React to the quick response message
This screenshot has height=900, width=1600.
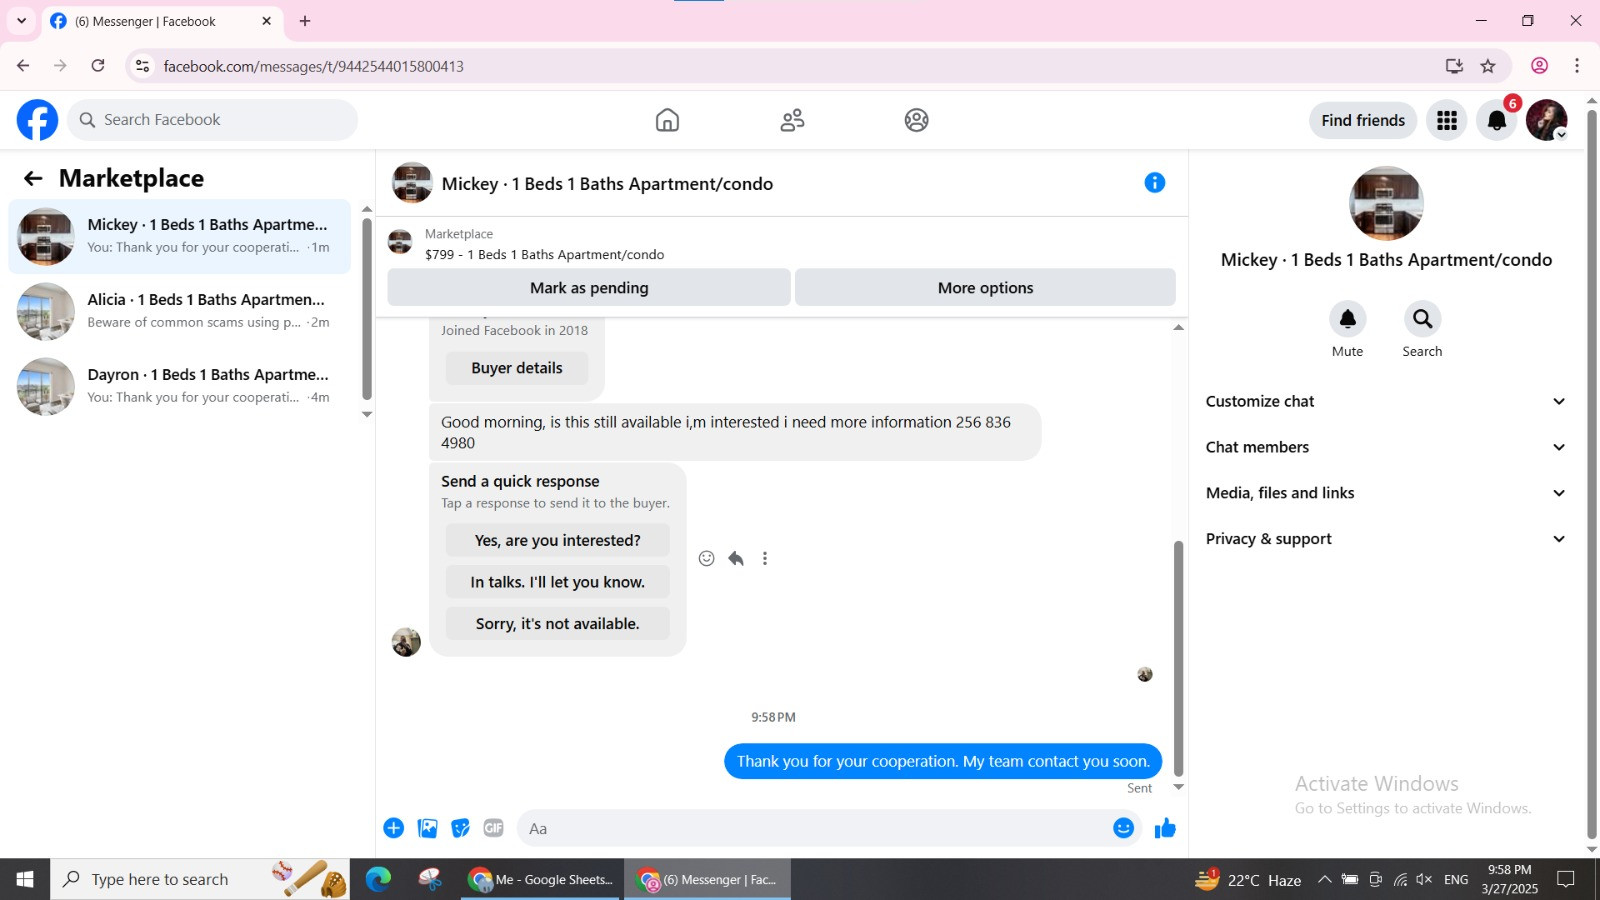(x=707, y=558)
